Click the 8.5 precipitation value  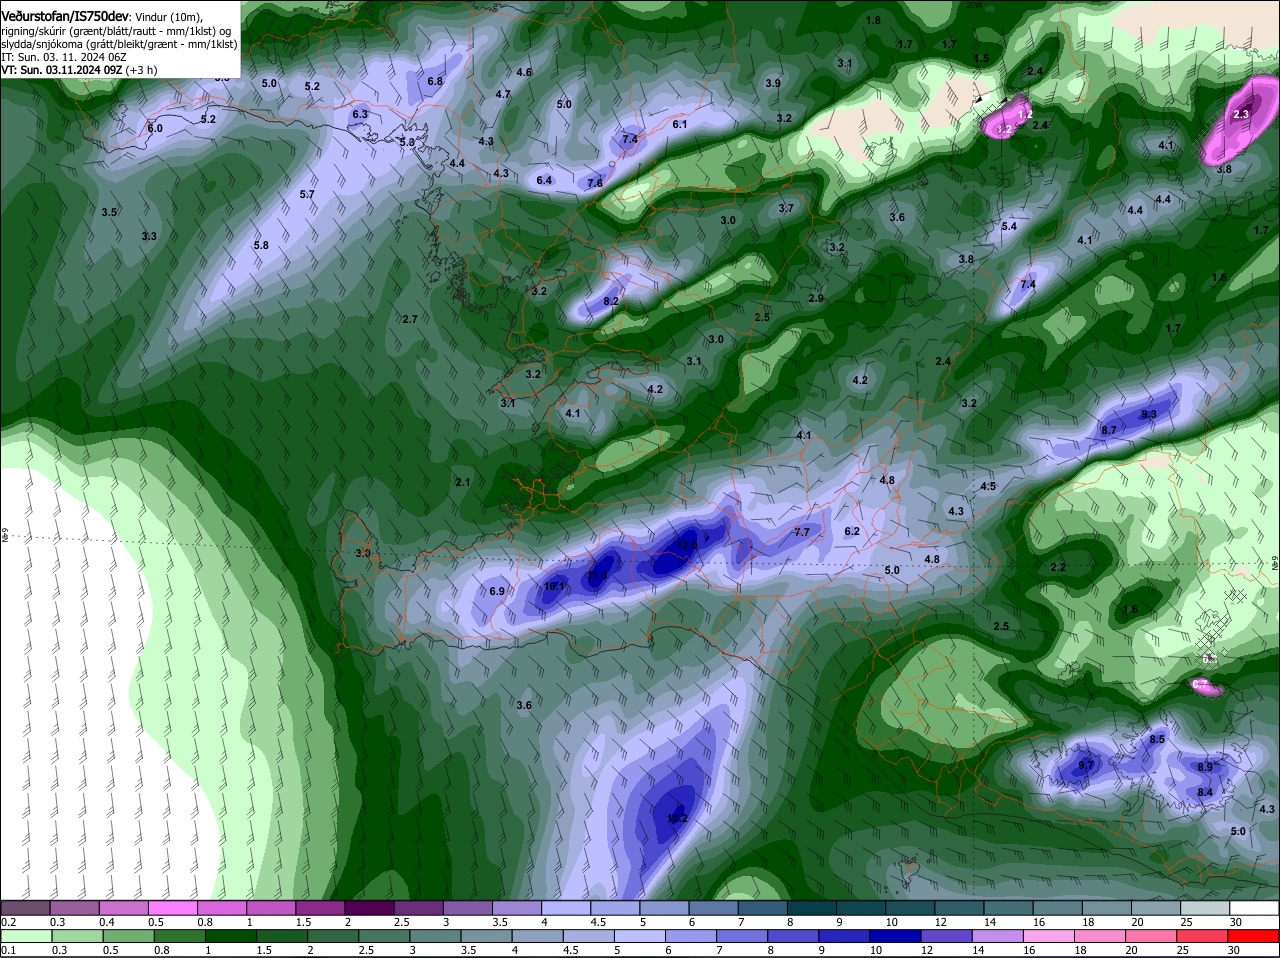point(1157,739)
